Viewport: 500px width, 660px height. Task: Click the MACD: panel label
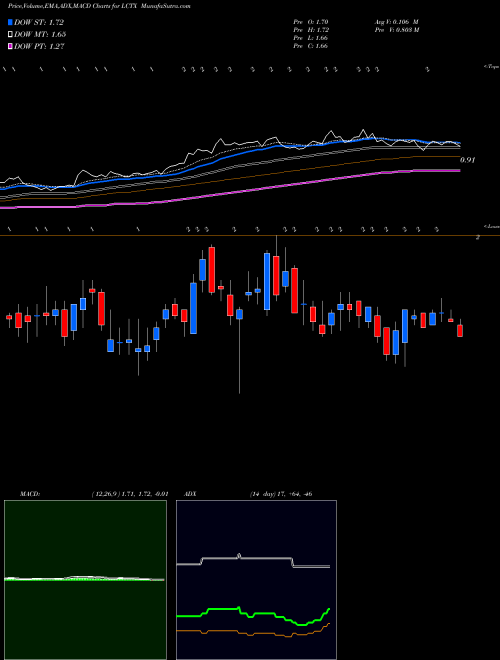click(30, 494)
